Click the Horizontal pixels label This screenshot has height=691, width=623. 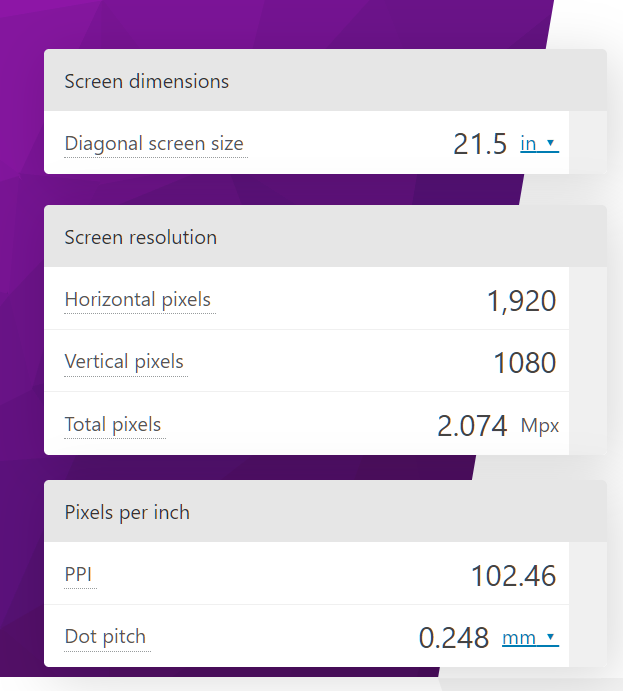point(138,300)
